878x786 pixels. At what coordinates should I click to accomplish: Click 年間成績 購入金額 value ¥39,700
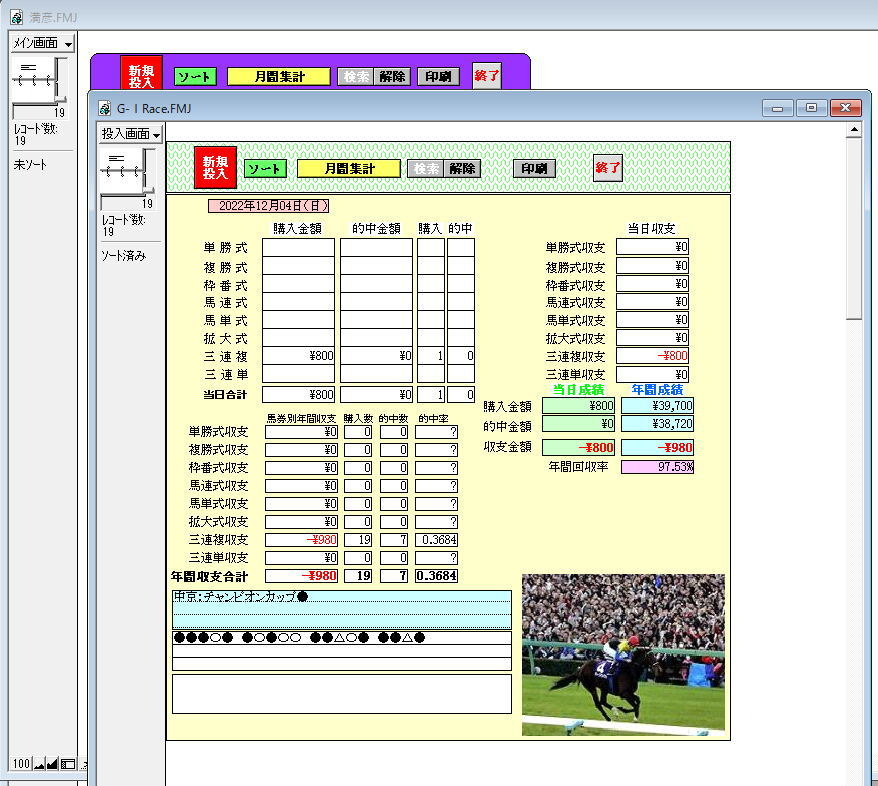(x=657, y=405)
